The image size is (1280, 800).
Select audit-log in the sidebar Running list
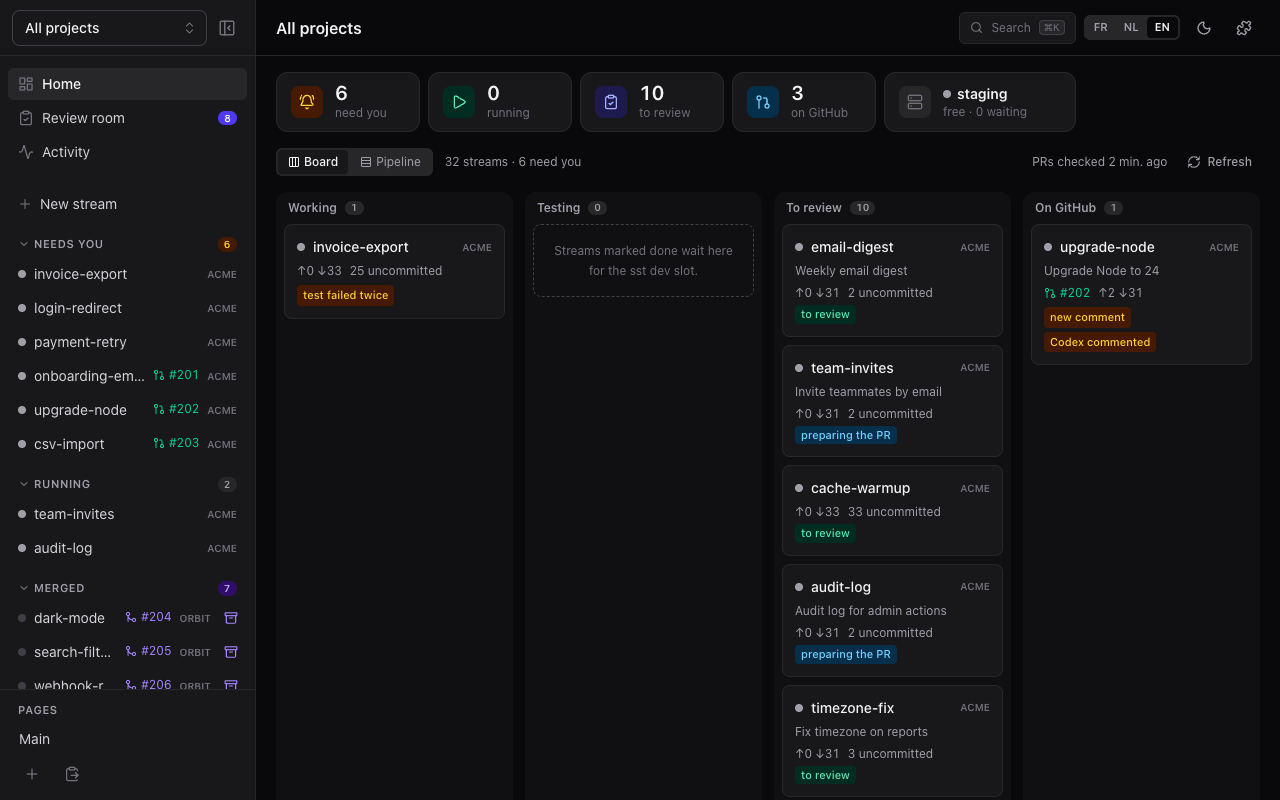(x=128, y=548)
